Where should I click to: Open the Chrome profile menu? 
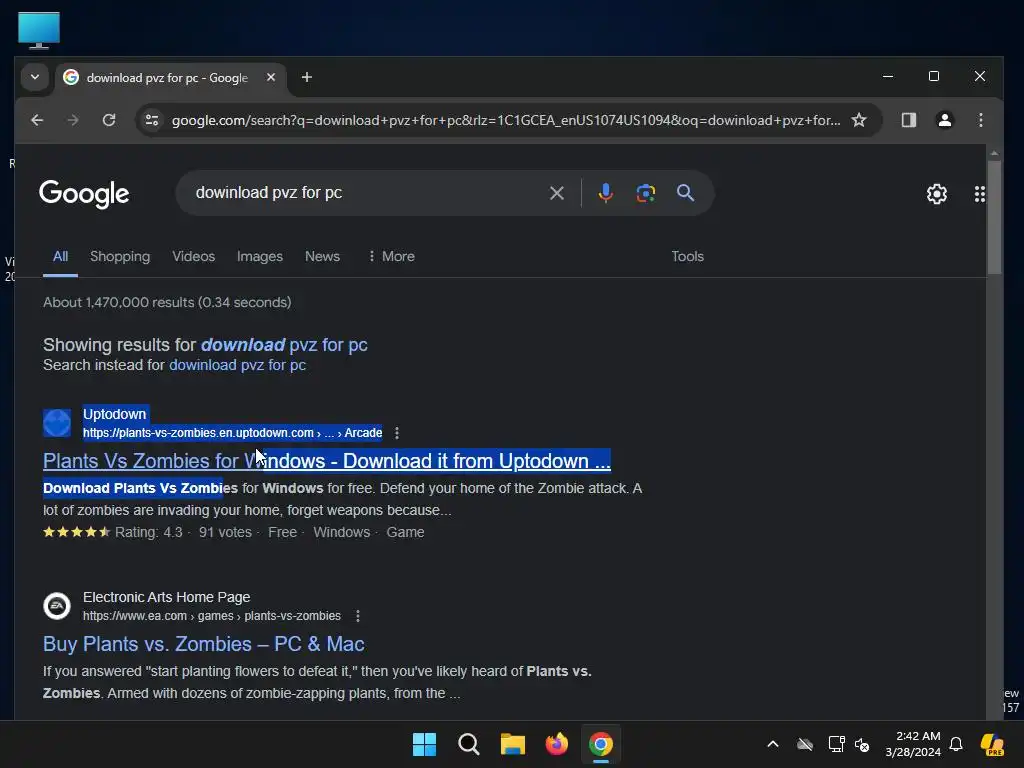tap(945, 120)
